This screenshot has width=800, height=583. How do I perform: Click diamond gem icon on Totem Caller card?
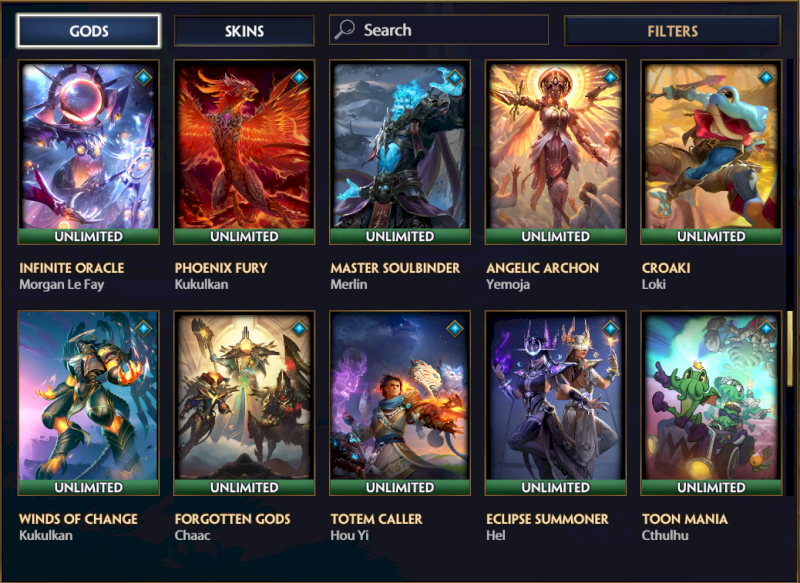coord(455,328)
